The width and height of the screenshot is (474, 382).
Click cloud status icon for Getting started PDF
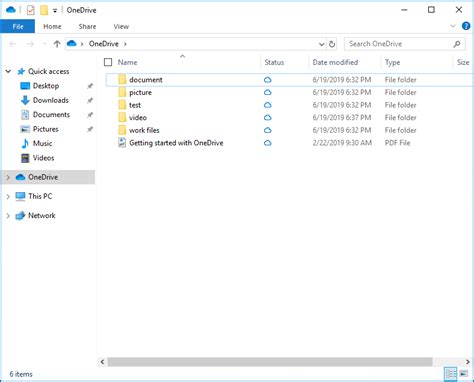pyautogui.click(x=267, y=143)
